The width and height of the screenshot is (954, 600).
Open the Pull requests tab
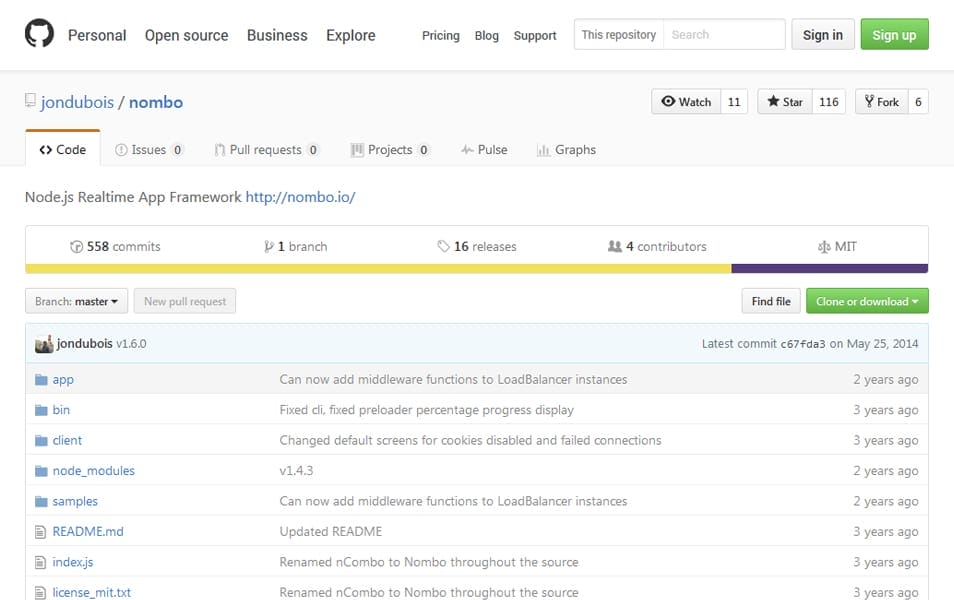[265, 150]
